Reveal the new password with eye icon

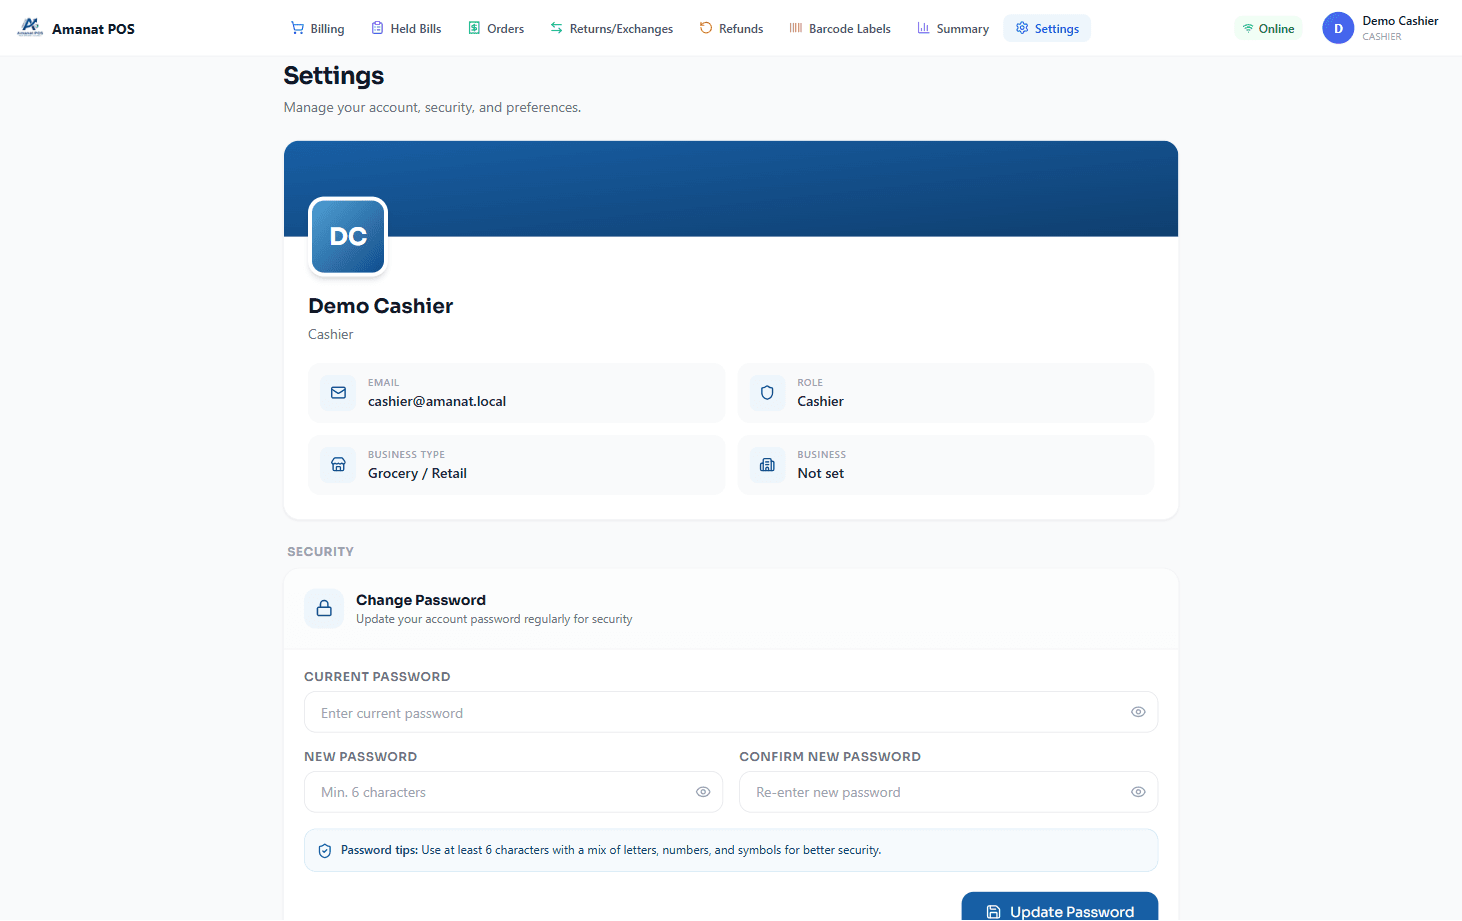703,792
